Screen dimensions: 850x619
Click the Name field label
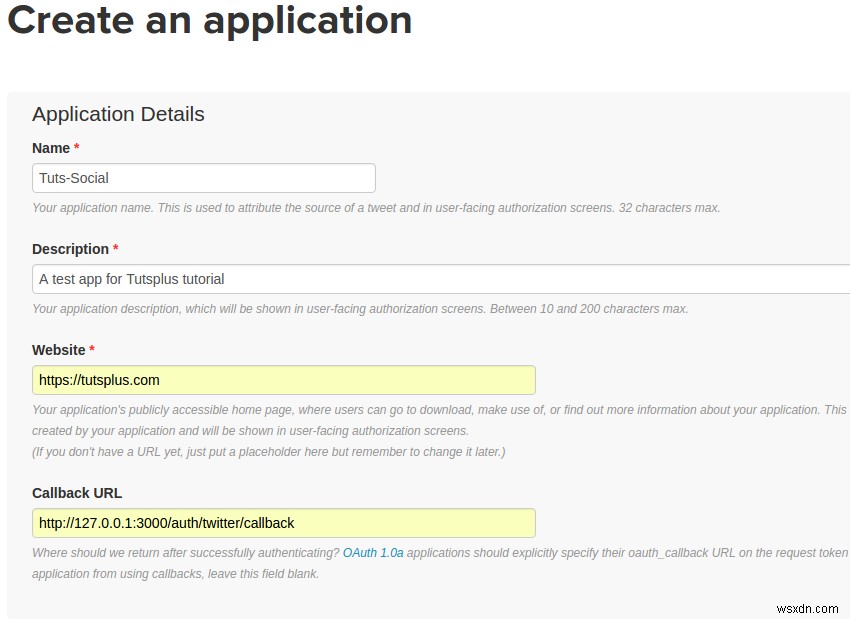[x=49, y=147]
